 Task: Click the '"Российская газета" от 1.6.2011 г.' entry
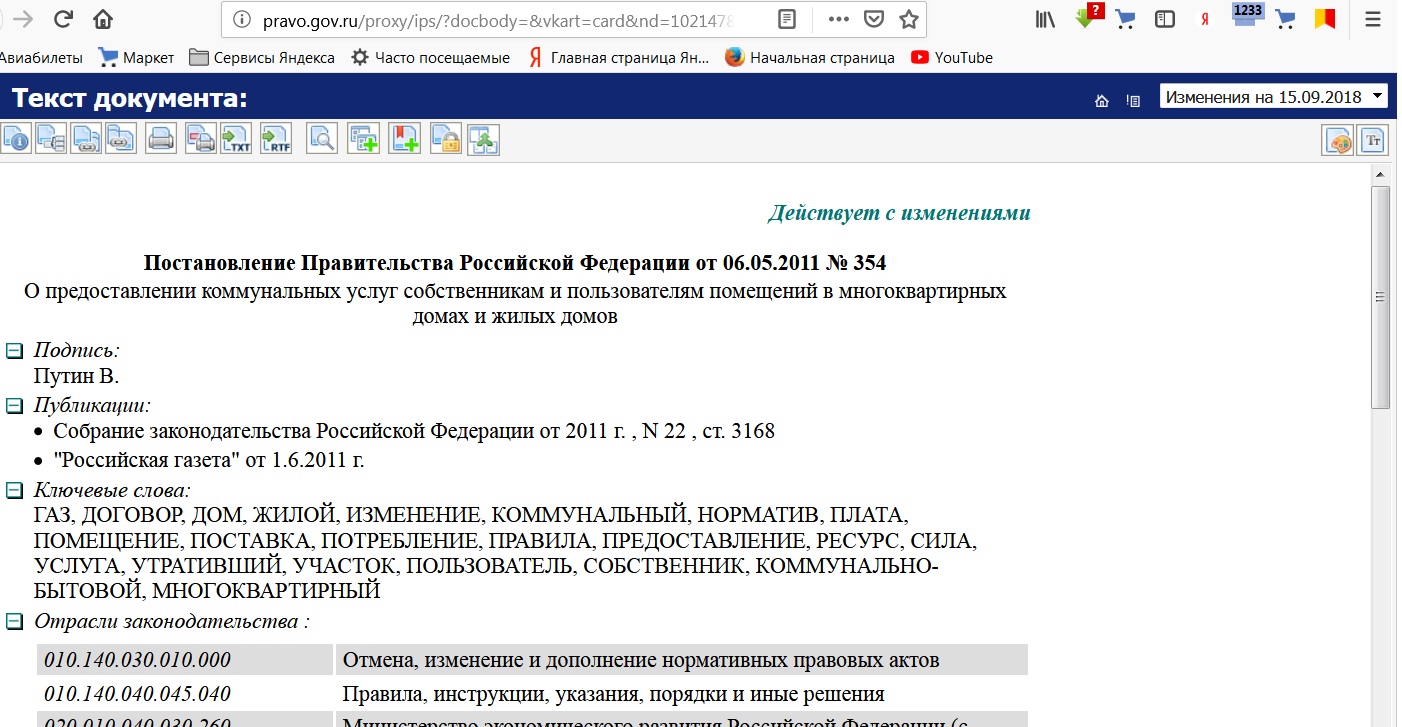(x=209, y=461)
